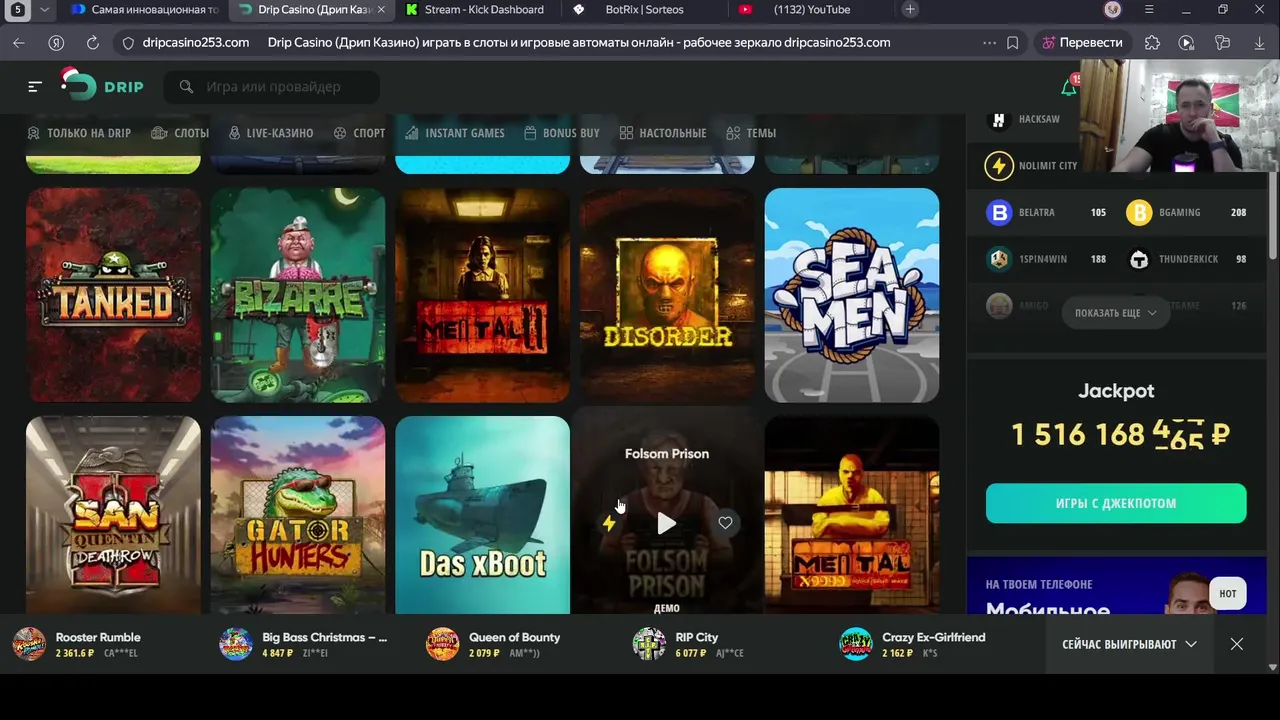Screen dimensions: 1280x720
Task: Click the lightning icon on Folsom Prison
Action: click(609, 523)
